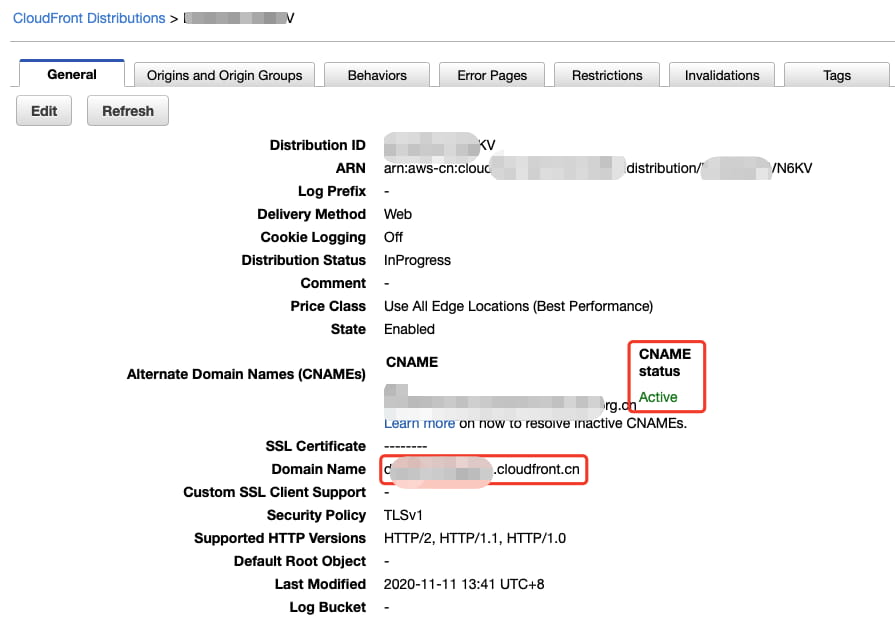Go to the Error Pages tab
The width and height of the screenshot is (895, 635).
tap(492, 75)
